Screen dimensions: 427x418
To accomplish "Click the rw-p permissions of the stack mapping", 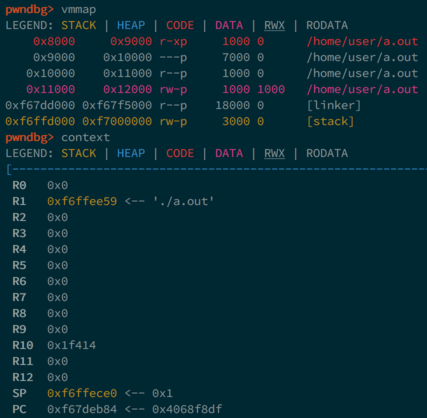I will tap(173, 121).
